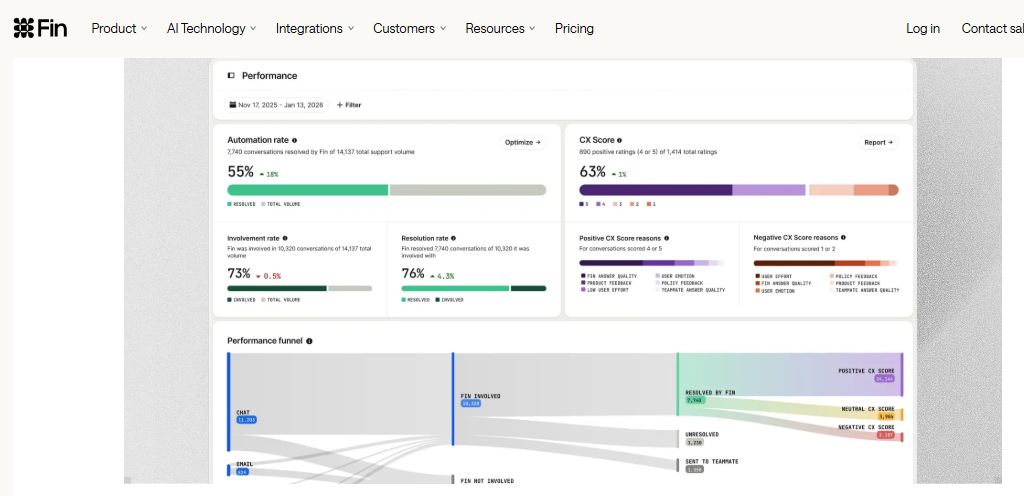Open the Product menu
Image resolution: width=1024 pixels, height=496 pixels.
click(120, 29)
